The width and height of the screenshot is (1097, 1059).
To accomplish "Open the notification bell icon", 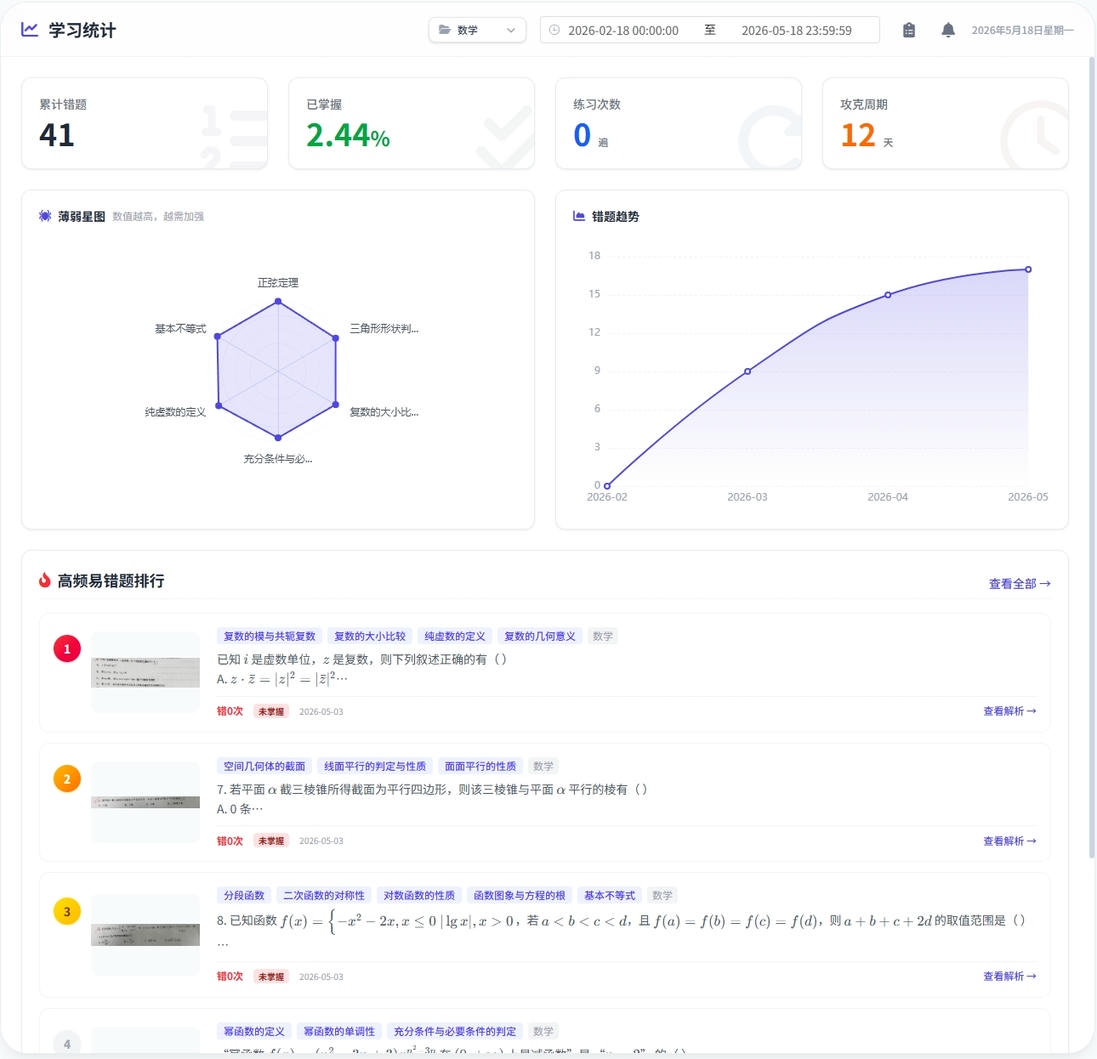I will click(948, 30).
